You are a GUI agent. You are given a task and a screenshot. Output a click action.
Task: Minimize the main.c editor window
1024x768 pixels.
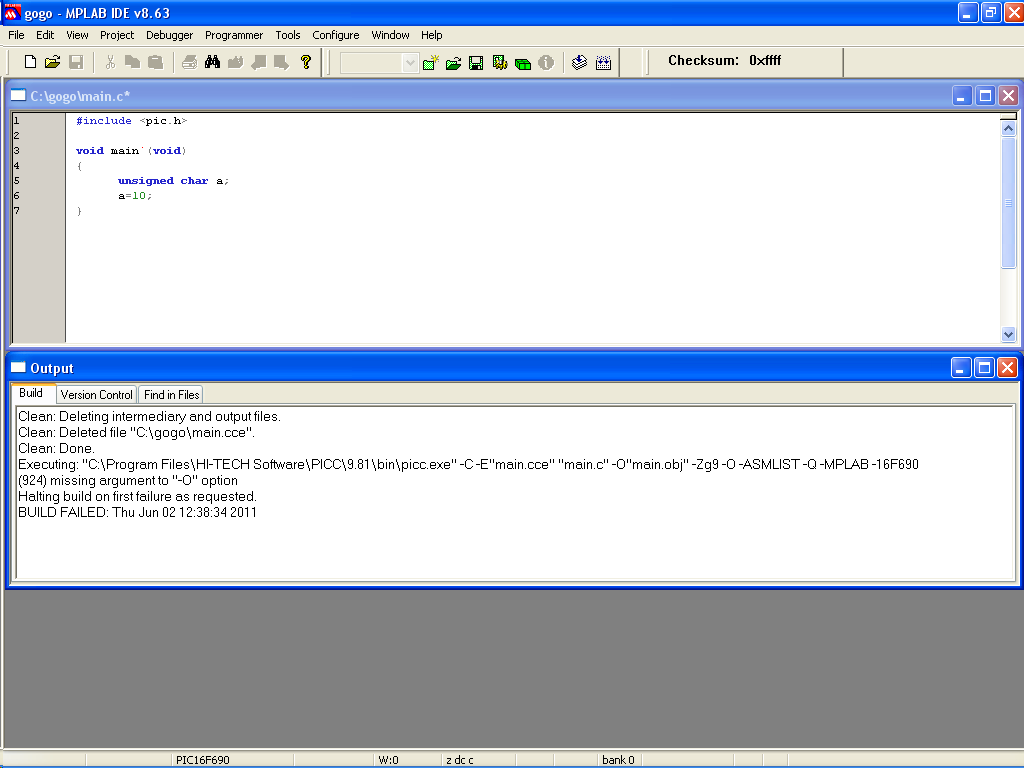click(x=961, y=96)
